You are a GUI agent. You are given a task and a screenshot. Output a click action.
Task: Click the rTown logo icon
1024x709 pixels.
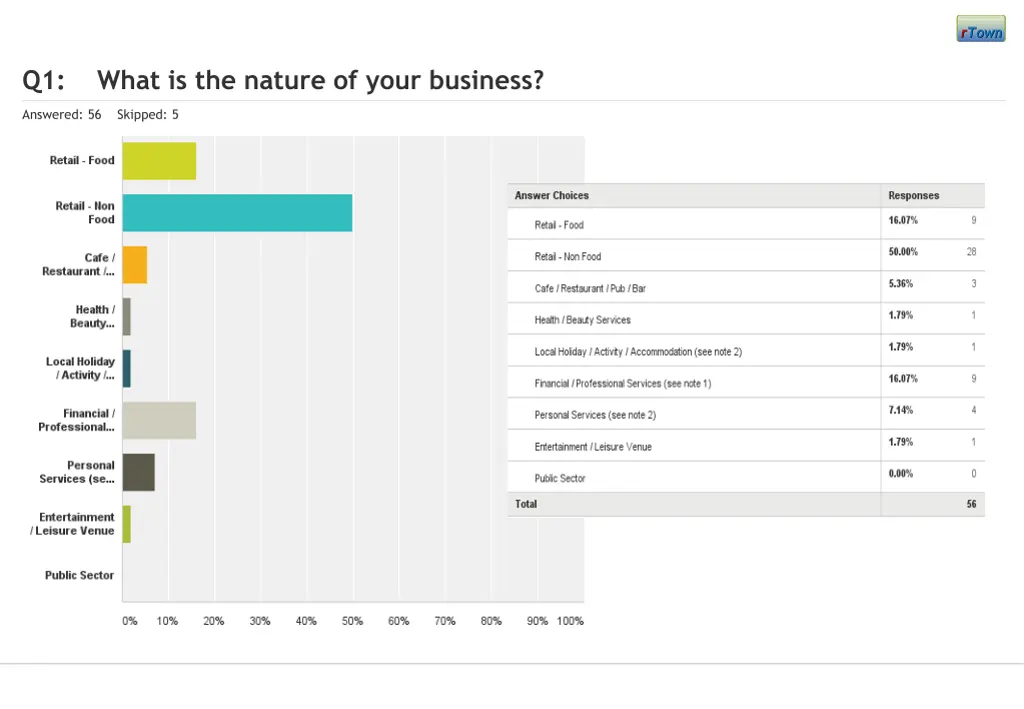tap(980, 29)
